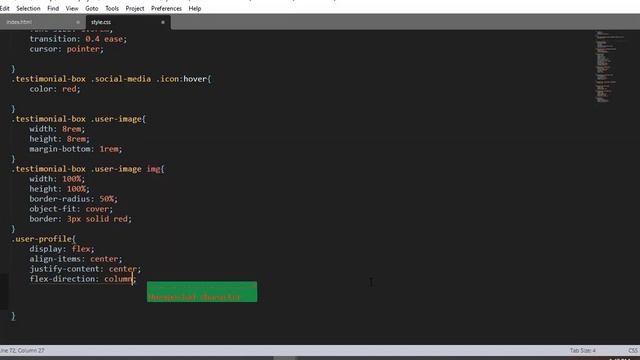640x360 pixels.
Task: Close the style.css tab
Action: [x=163, y=22]
